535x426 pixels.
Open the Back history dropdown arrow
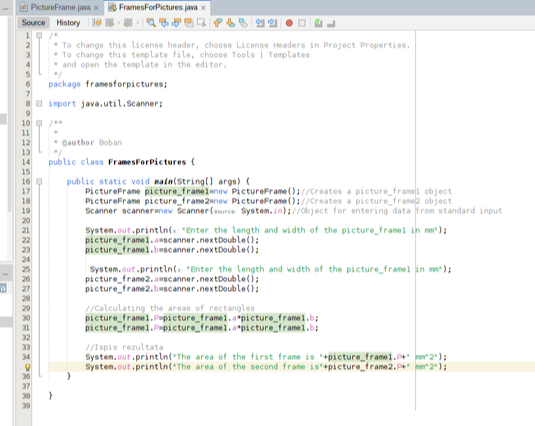coord(119,23)
